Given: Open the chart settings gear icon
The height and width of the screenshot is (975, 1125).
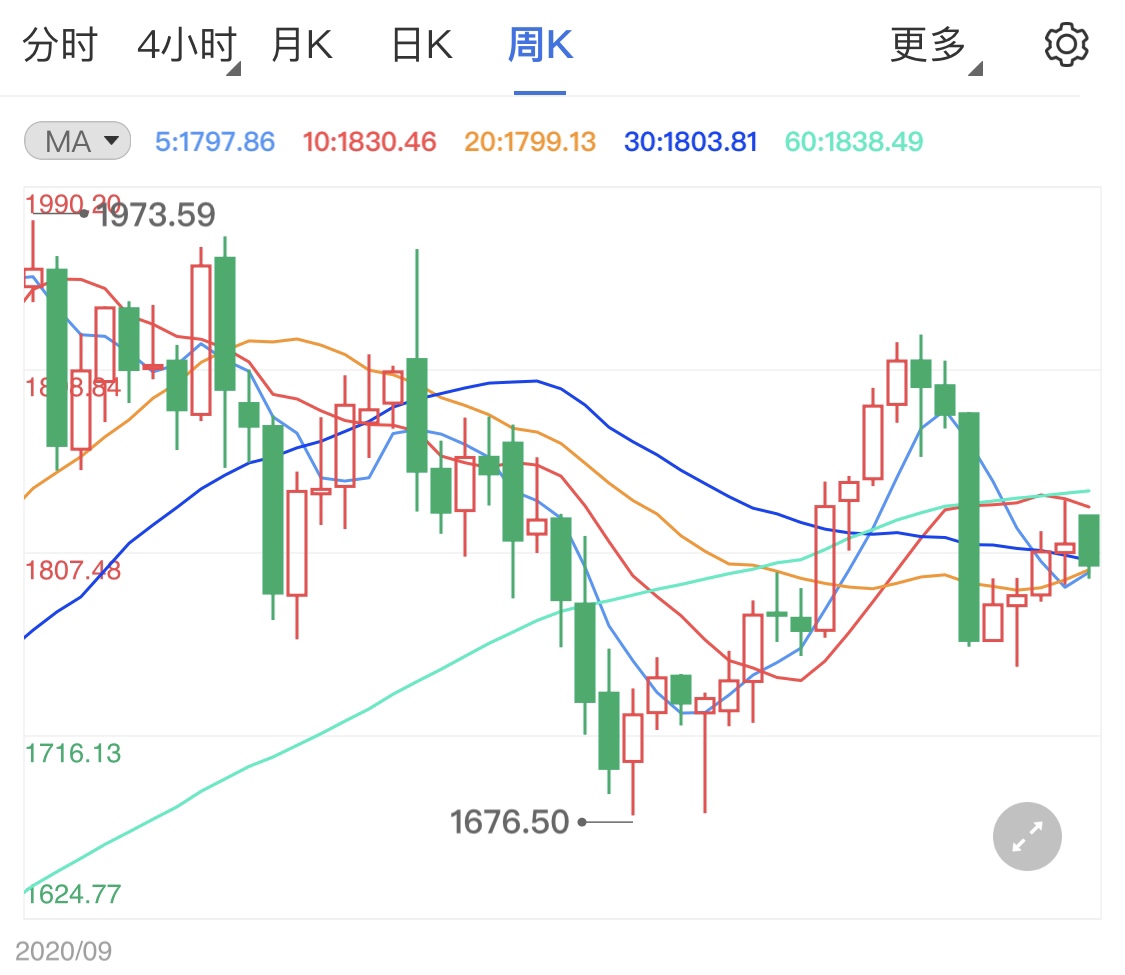Looking at the screenshot, I should tap(1066, 44).
